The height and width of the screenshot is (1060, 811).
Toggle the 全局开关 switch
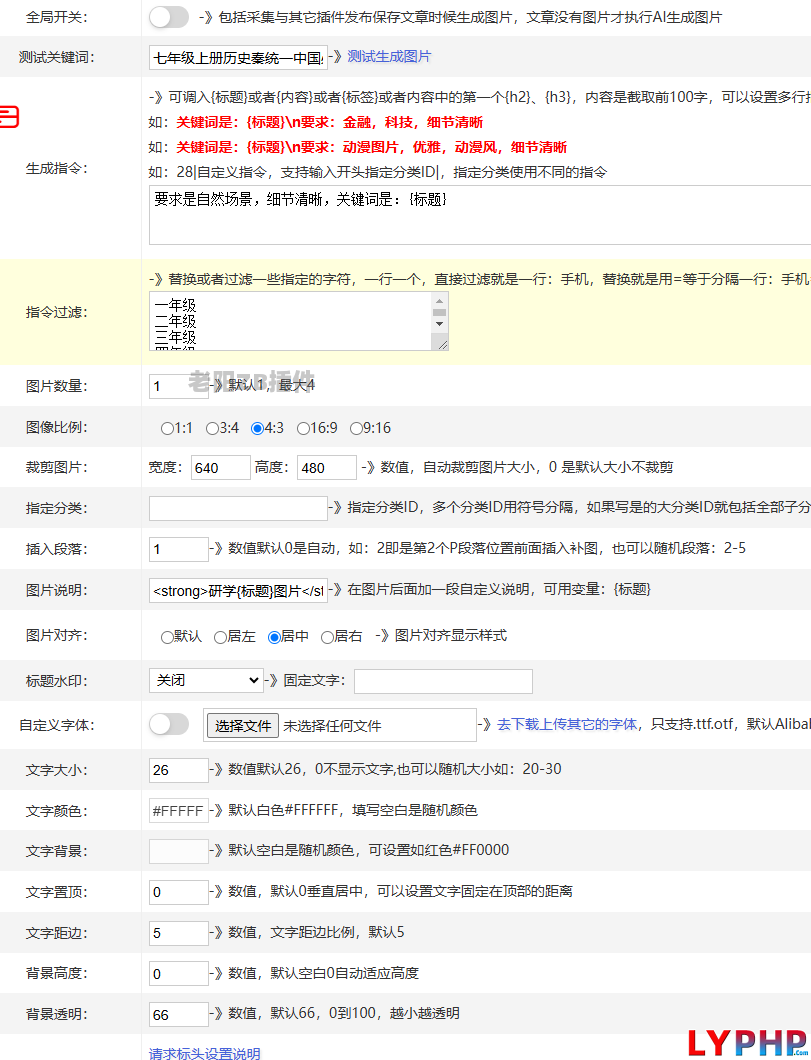coord(168,17)
